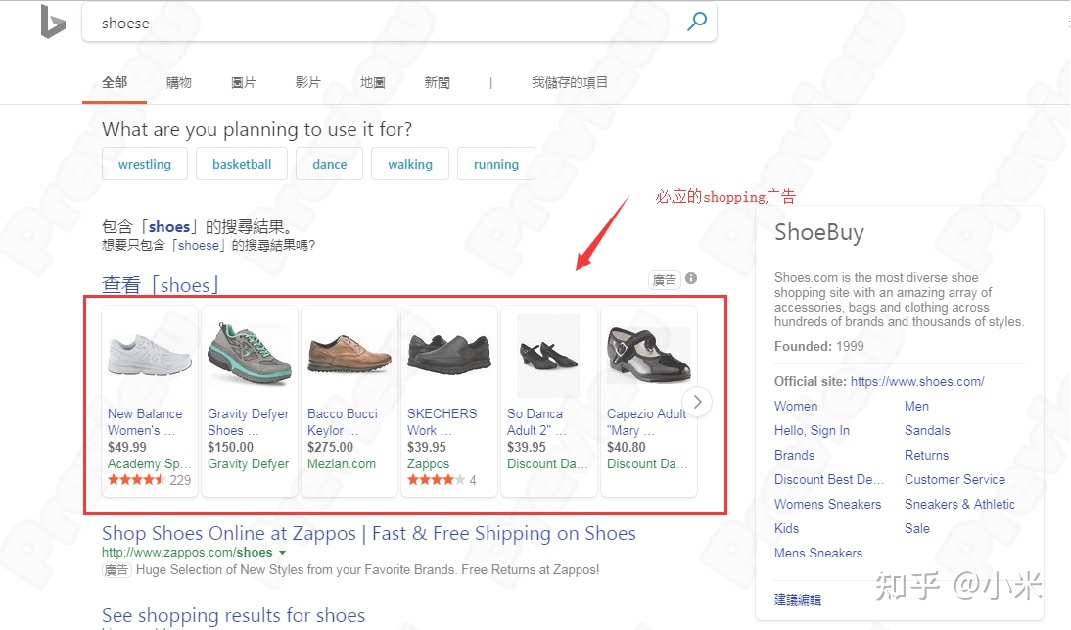Click the ShoeBuy panel title
Viewport: 1071px width, 630px height.
(819, 232)
